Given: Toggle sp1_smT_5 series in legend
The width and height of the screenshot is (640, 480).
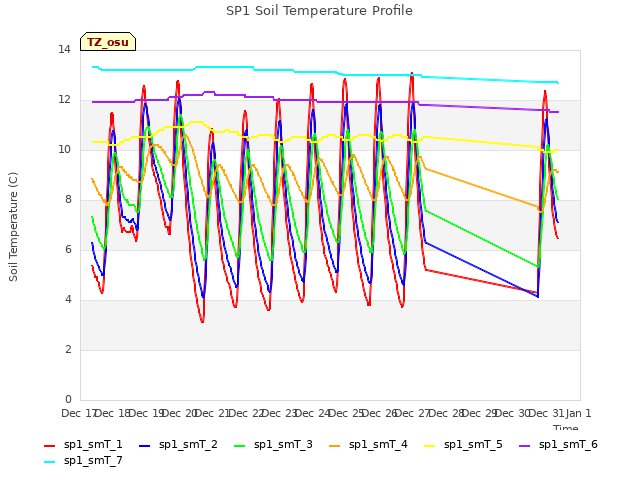Looking at the screenshot, I should [x=464, y=444].
